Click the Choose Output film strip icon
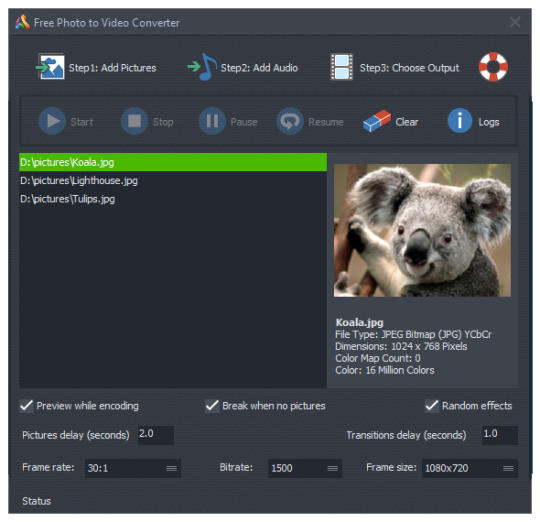The height and width of the screenshot is (522, 540). click(342, 67)
